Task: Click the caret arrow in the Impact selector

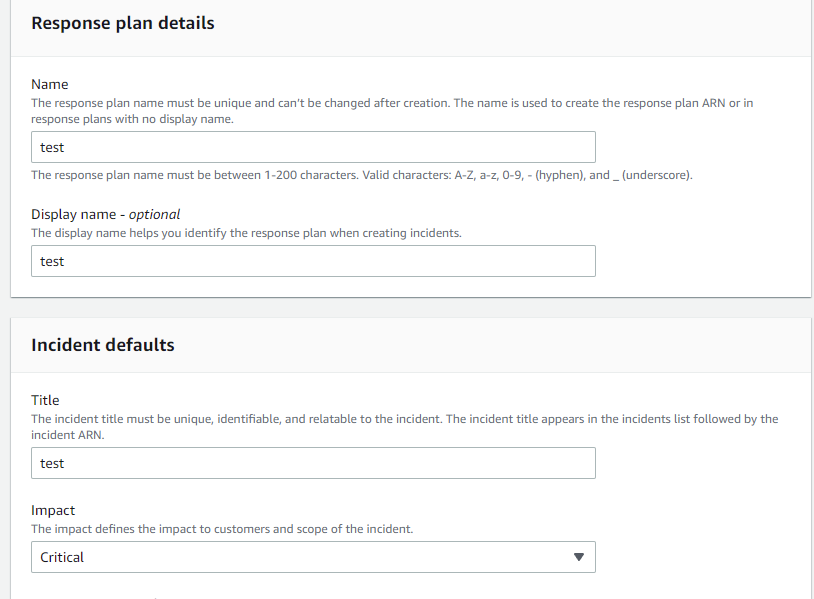Action: 578,557
